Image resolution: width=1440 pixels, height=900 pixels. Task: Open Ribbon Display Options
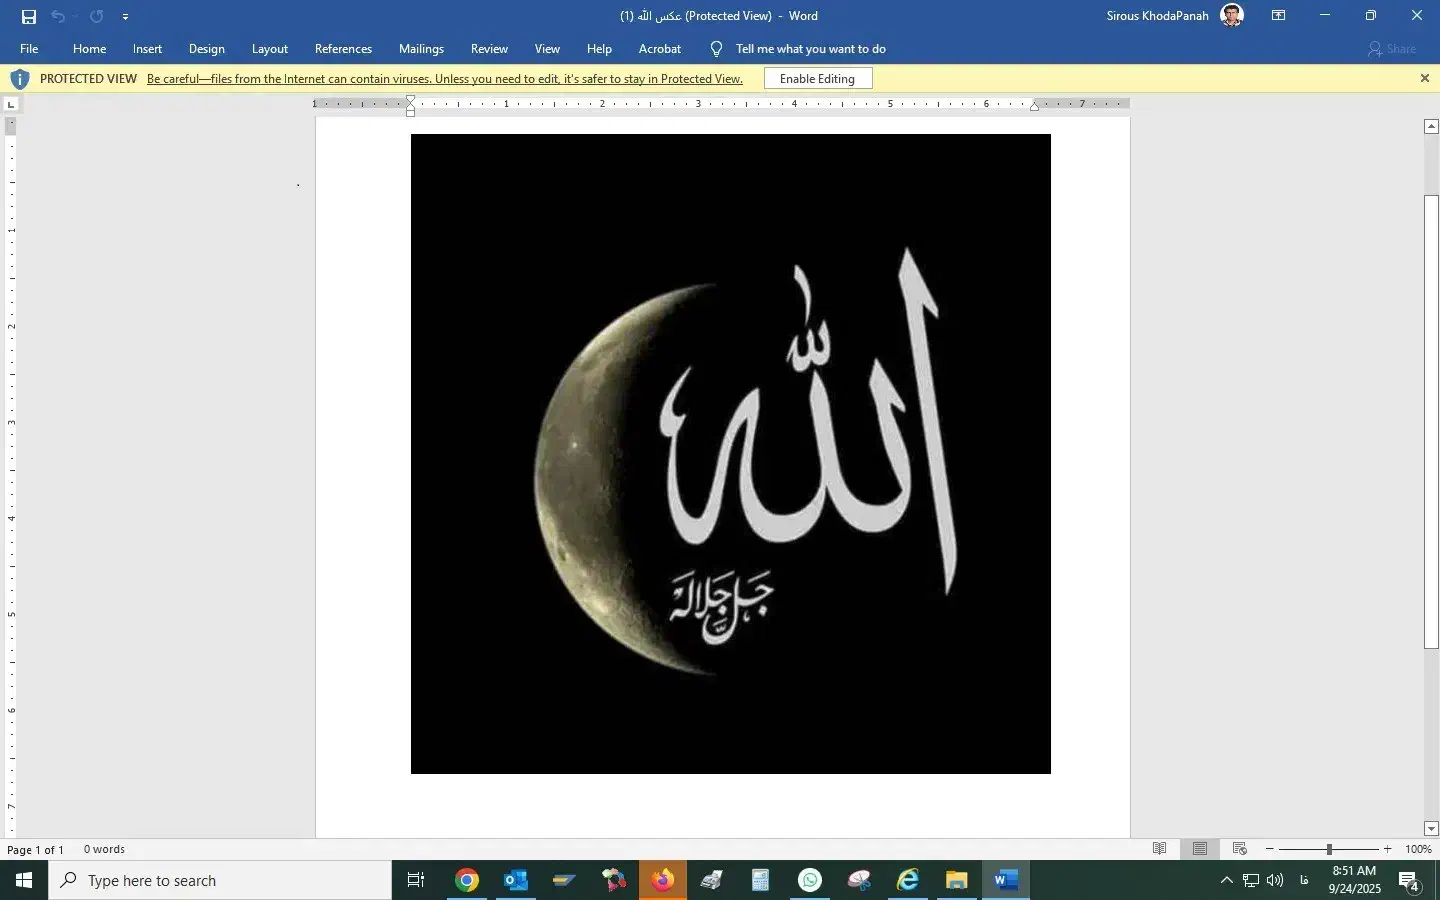[x=1278, y=16]
